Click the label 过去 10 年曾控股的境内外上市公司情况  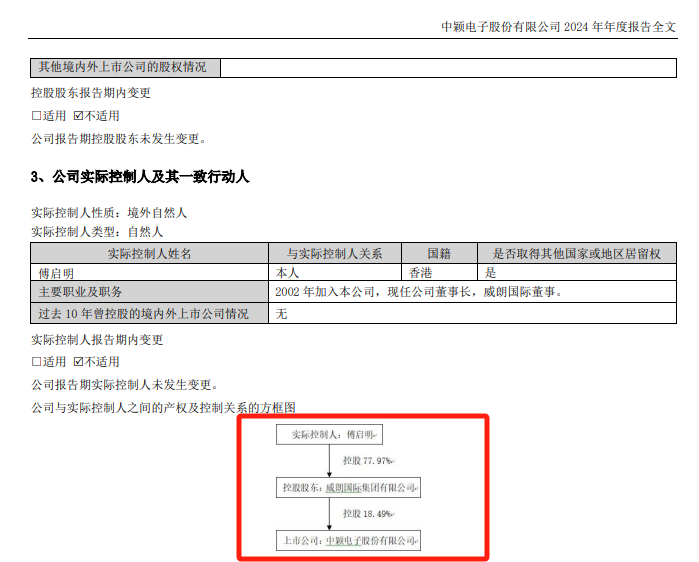coord(149,313)
